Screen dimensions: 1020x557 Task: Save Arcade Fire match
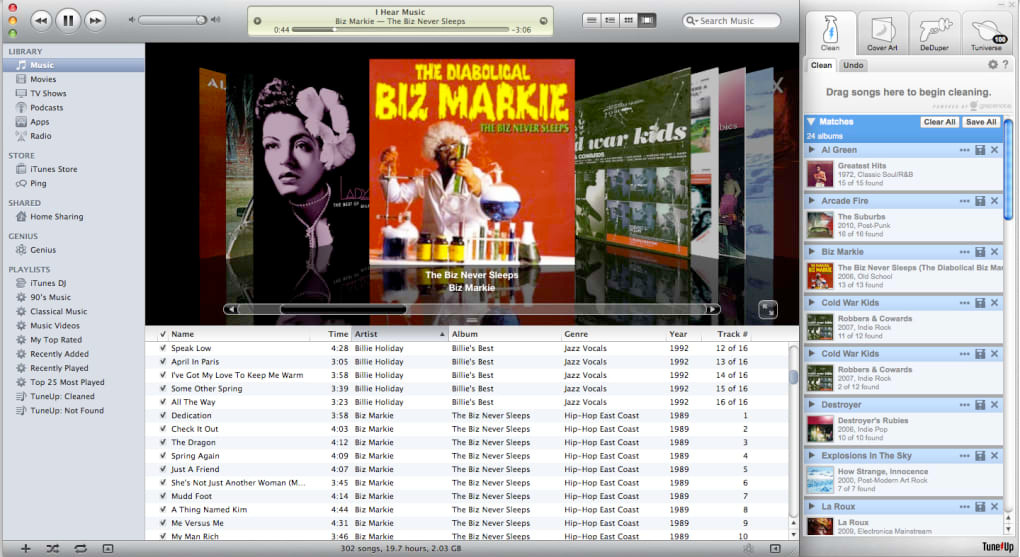980,201
